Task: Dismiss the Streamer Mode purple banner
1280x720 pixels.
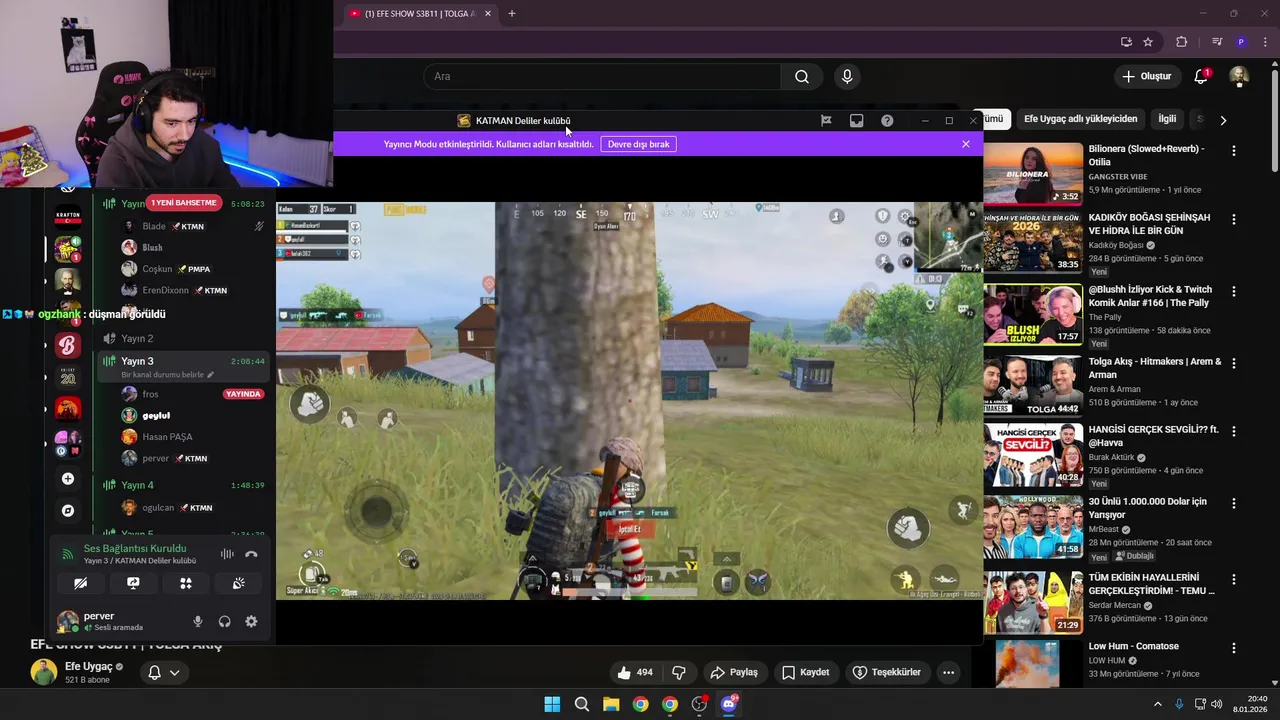Action: pyautogui.click(x=966, y=144)
